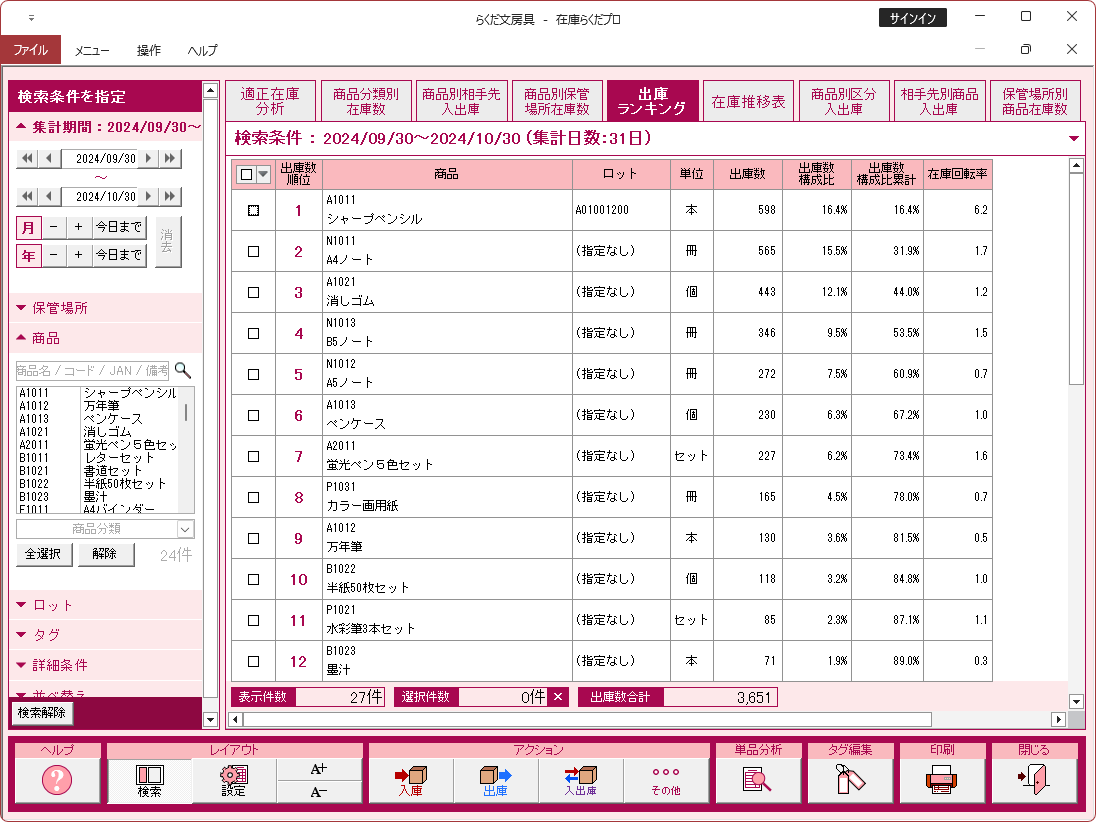Expand the ロット filter section
The image size is (1096, 822).
coord(53,605)
